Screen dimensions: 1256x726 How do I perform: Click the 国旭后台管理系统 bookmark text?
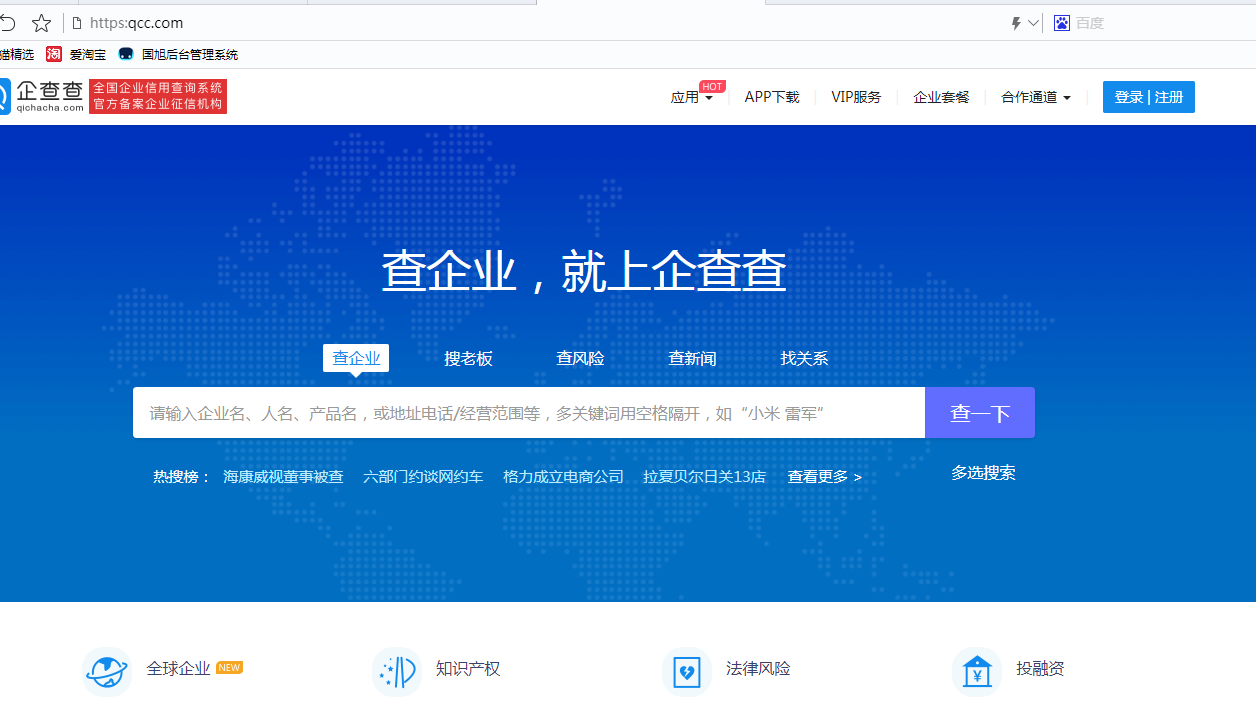(x=190, y=55)
